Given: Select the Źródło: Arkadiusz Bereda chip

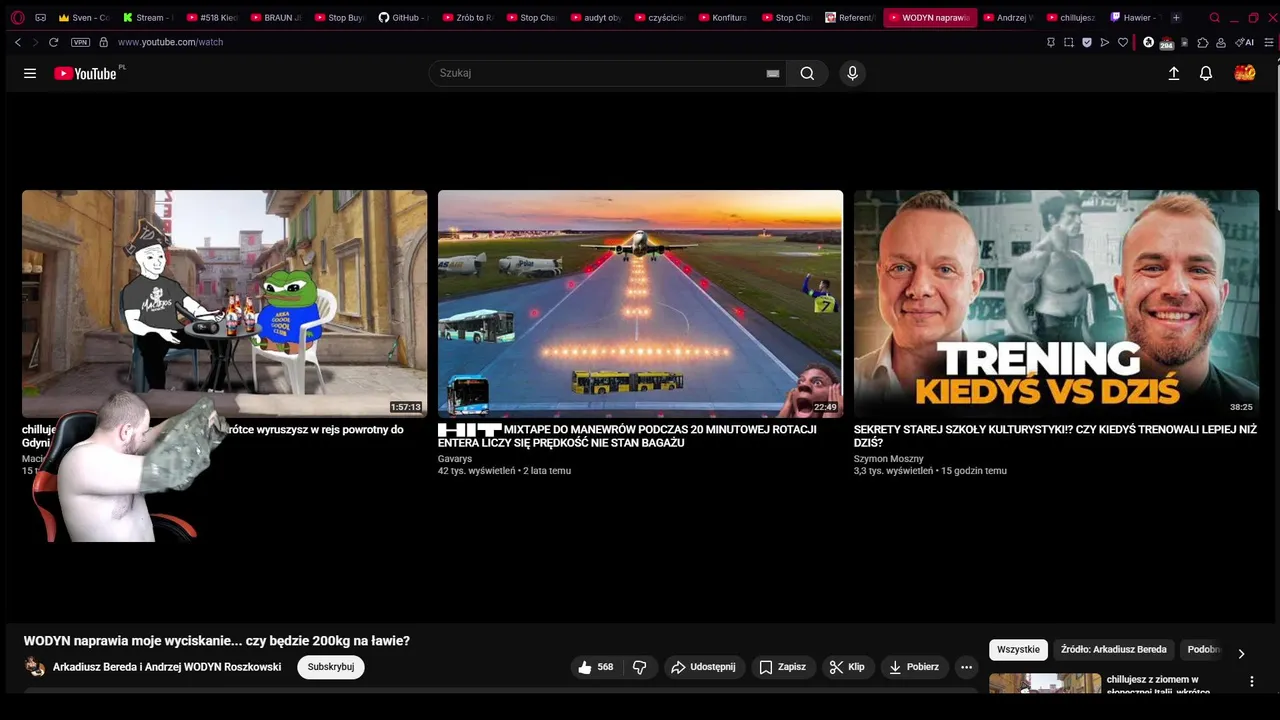Looking at the screenshot, I should click(1114, 650).
